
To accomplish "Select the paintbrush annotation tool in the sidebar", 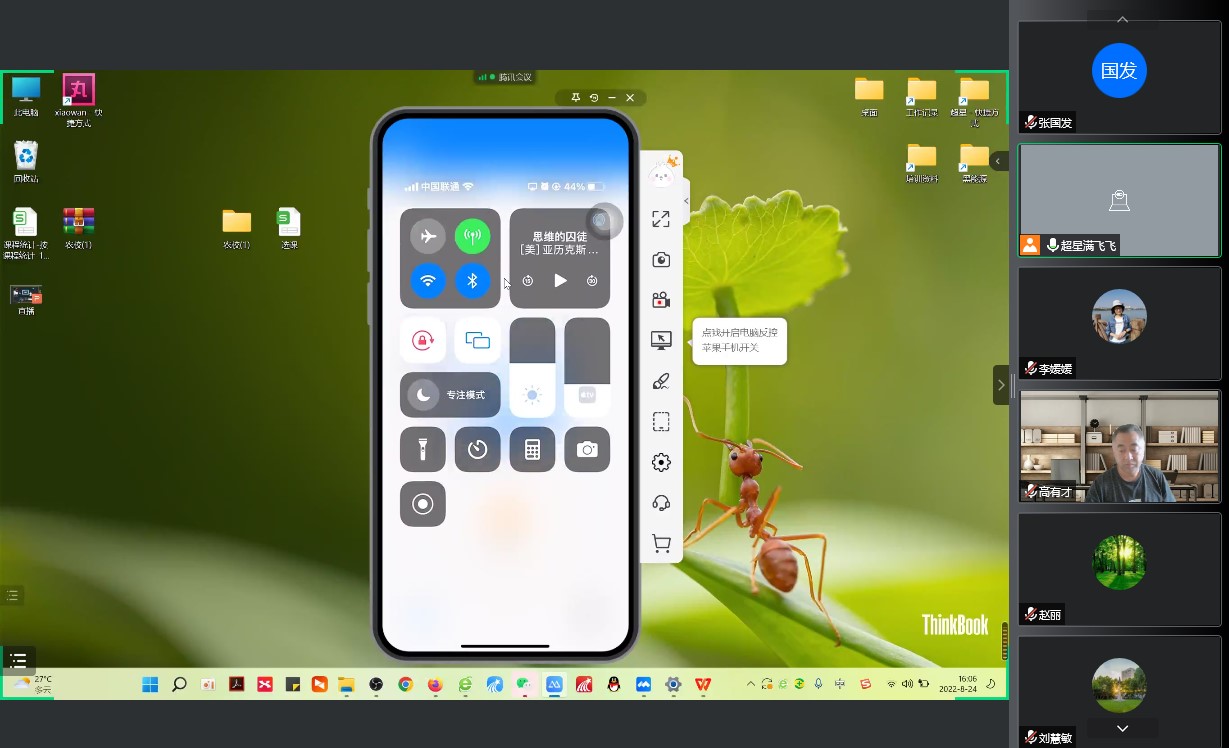I will [661, 381].
